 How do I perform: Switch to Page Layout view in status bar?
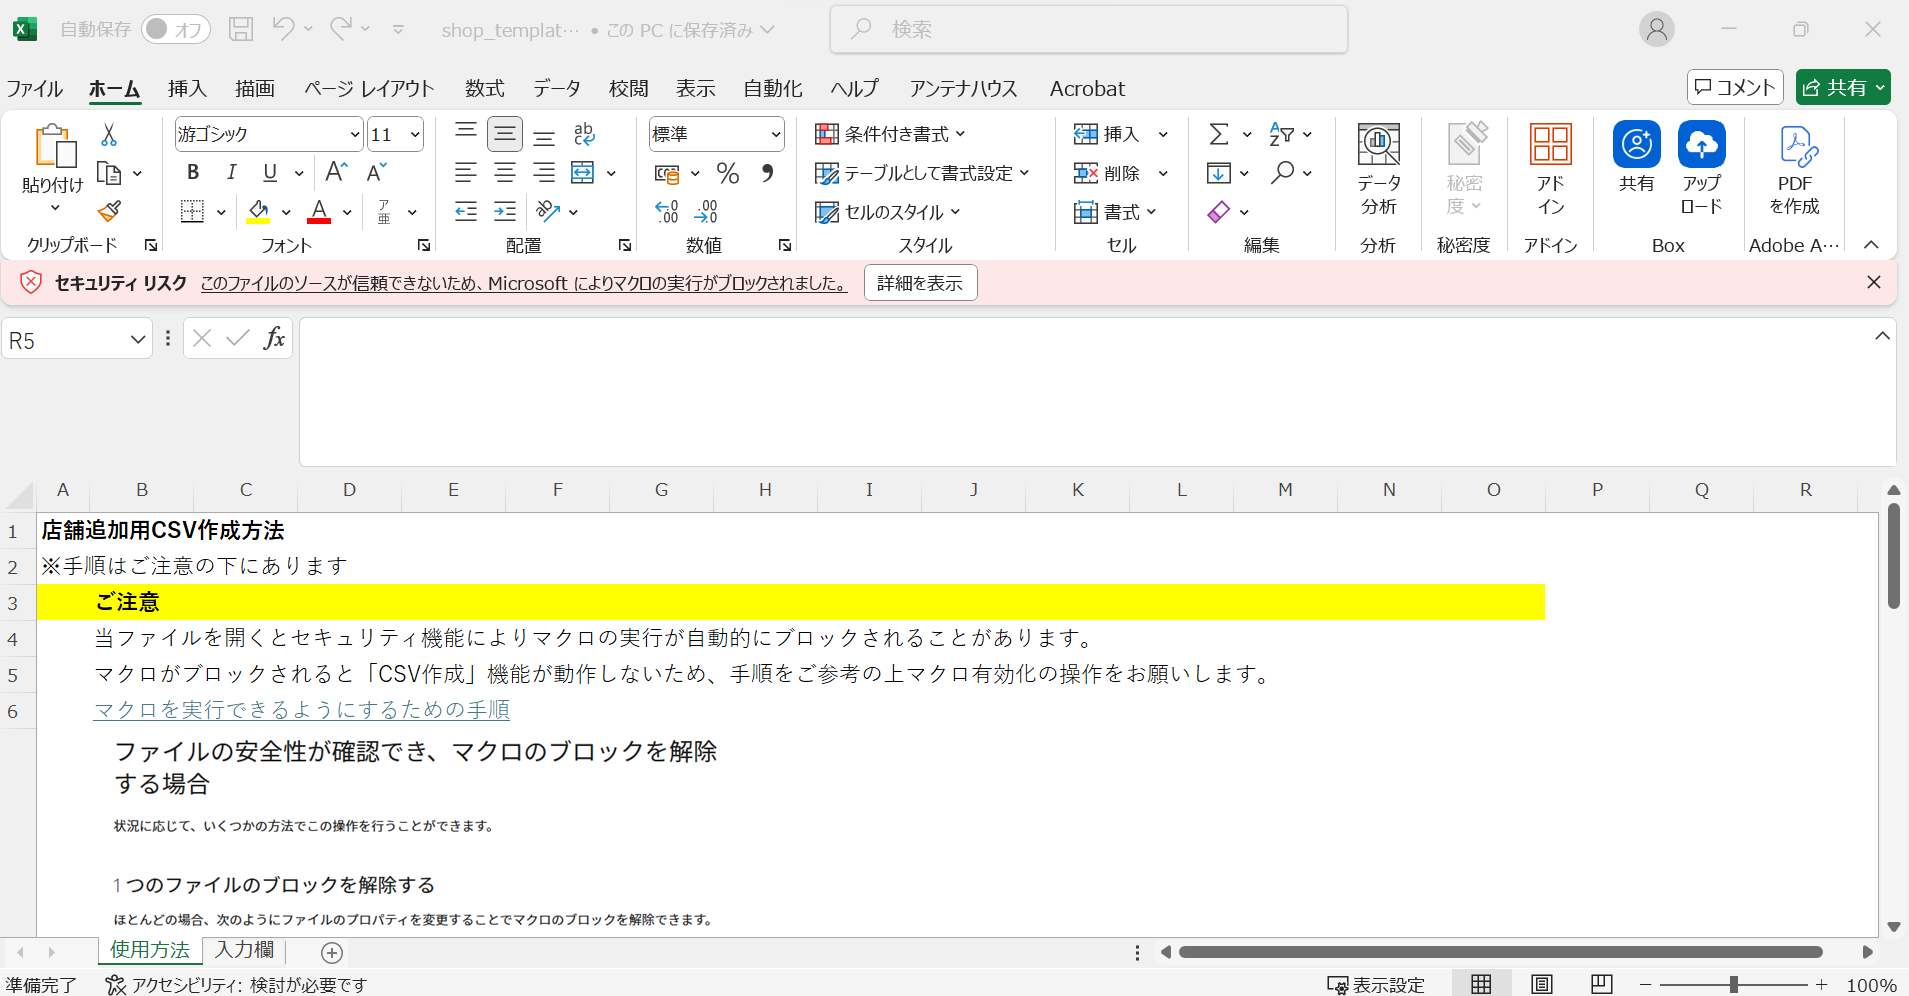1541,984
